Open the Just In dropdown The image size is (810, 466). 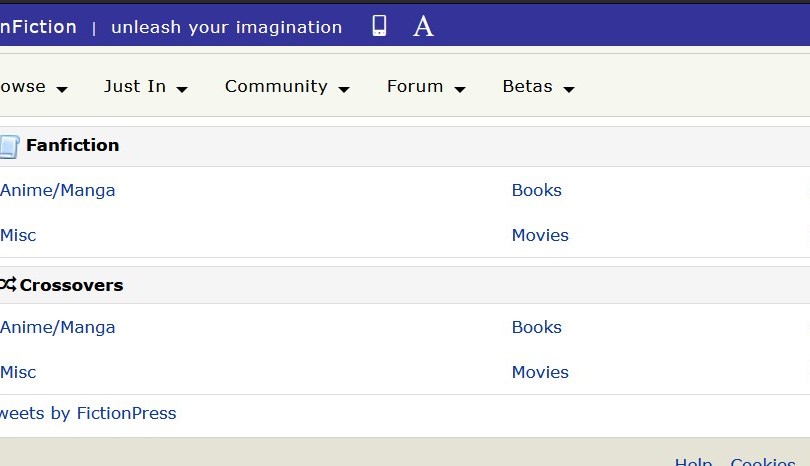[x=145, y=87]
